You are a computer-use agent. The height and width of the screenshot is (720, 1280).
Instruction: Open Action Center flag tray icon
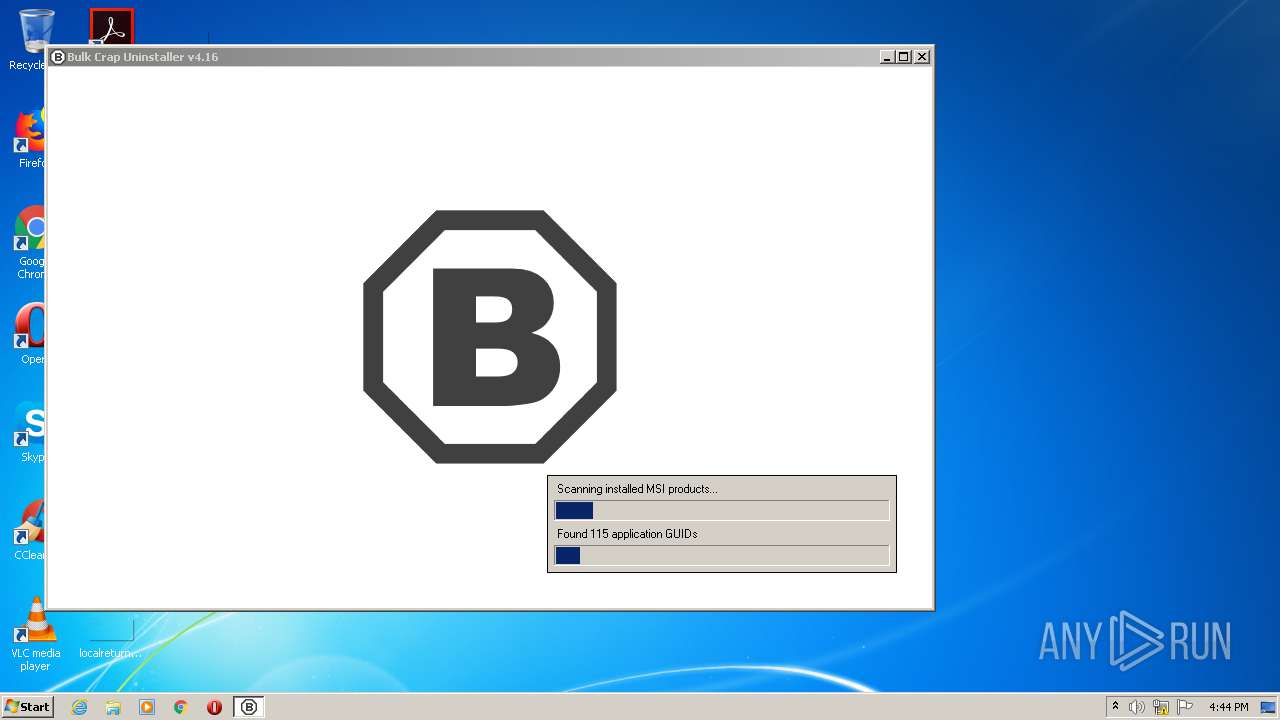(x=1185, y=707)
